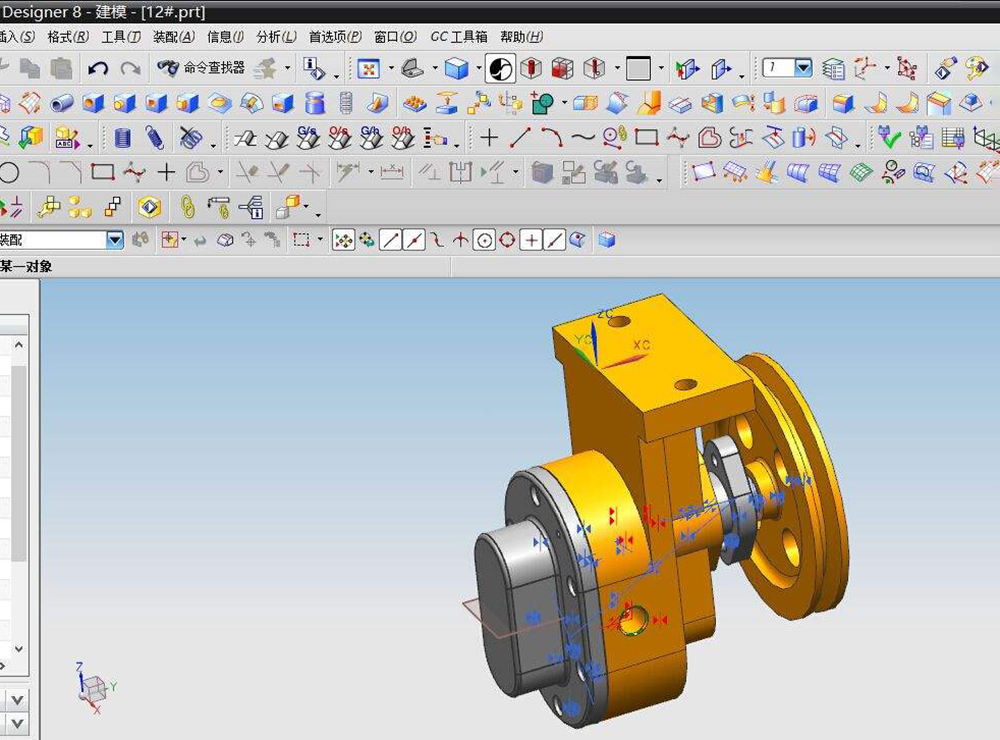Expand the rectangle selection mode dropdown arrow
The width and height of the screenshot is (1000, 740).
(x=320, y=240)
